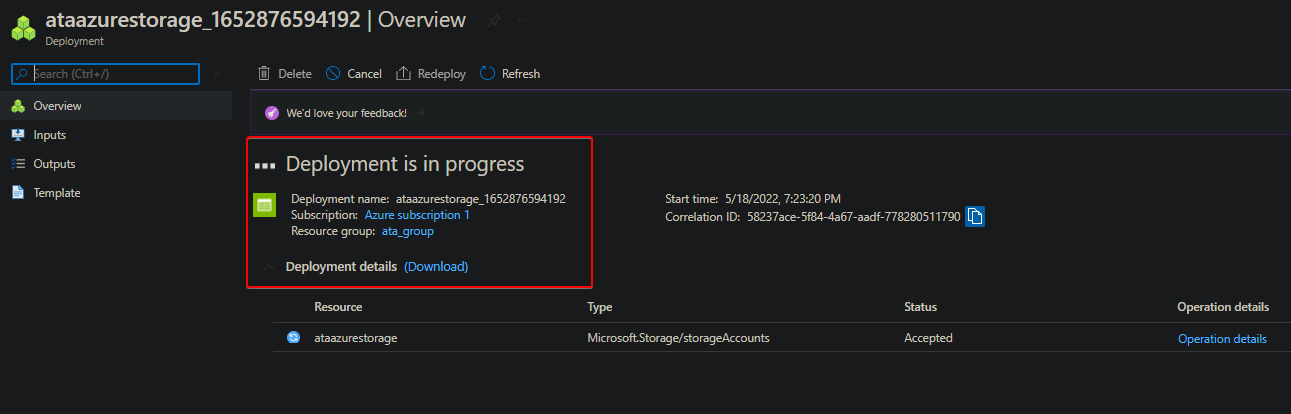Click the feedback banner arrow
The image size is (1291, 414).
(x=420, y=113)
